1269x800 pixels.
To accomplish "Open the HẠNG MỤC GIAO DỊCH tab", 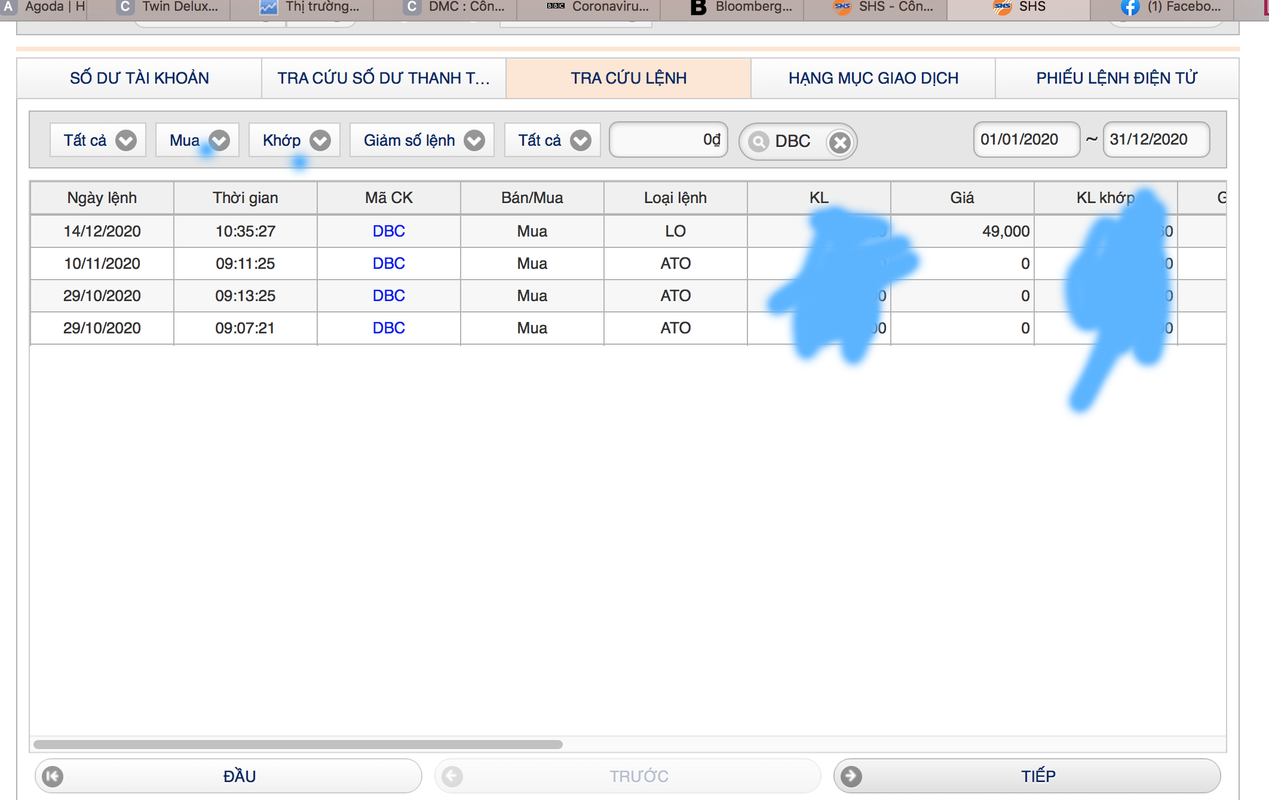I will [x=873, y=78].
